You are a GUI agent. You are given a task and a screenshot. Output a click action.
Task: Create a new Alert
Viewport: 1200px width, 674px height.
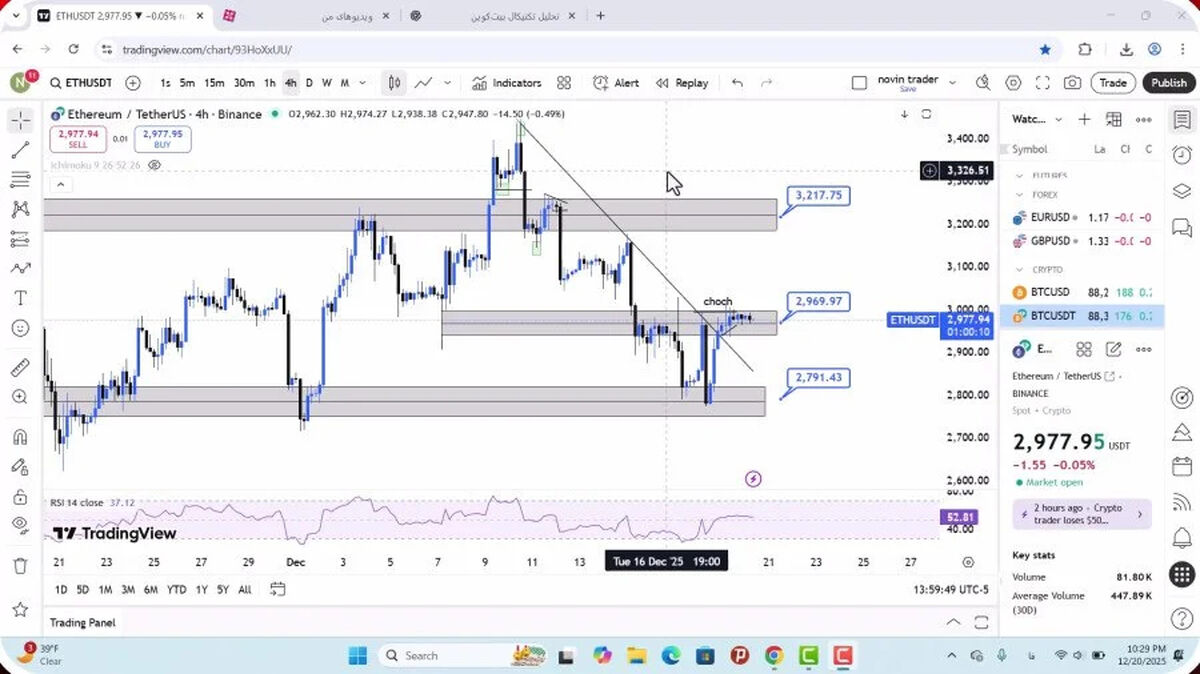point(616,83)
